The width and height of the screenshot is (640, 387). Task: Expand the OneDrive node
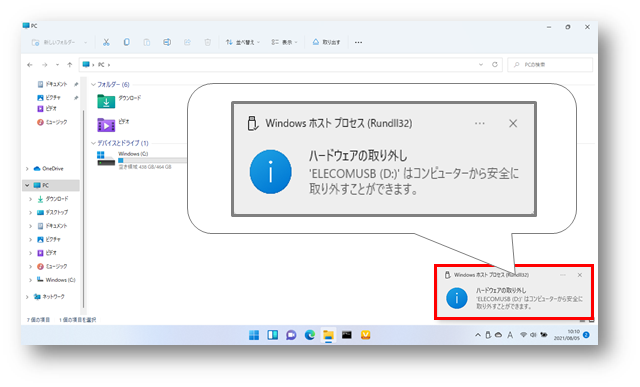[27, 169]
